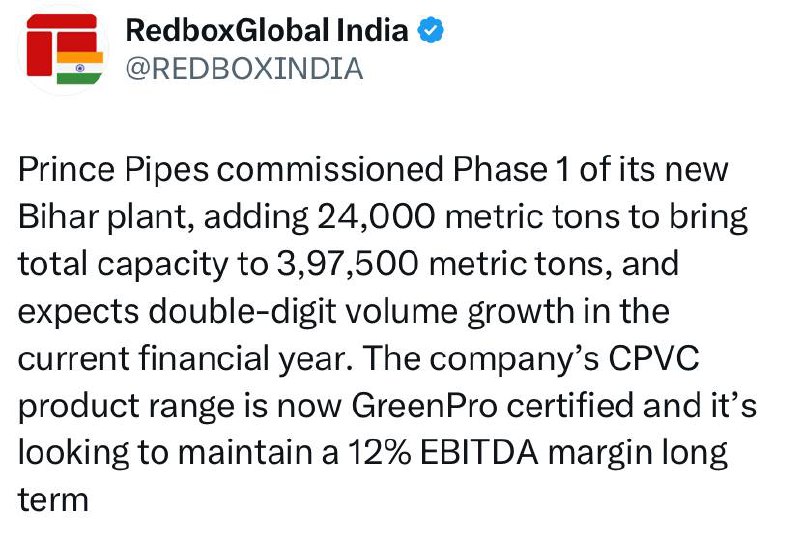
Task: Open the RedboxGlobal India display name
Action: (x=266, y=30)
